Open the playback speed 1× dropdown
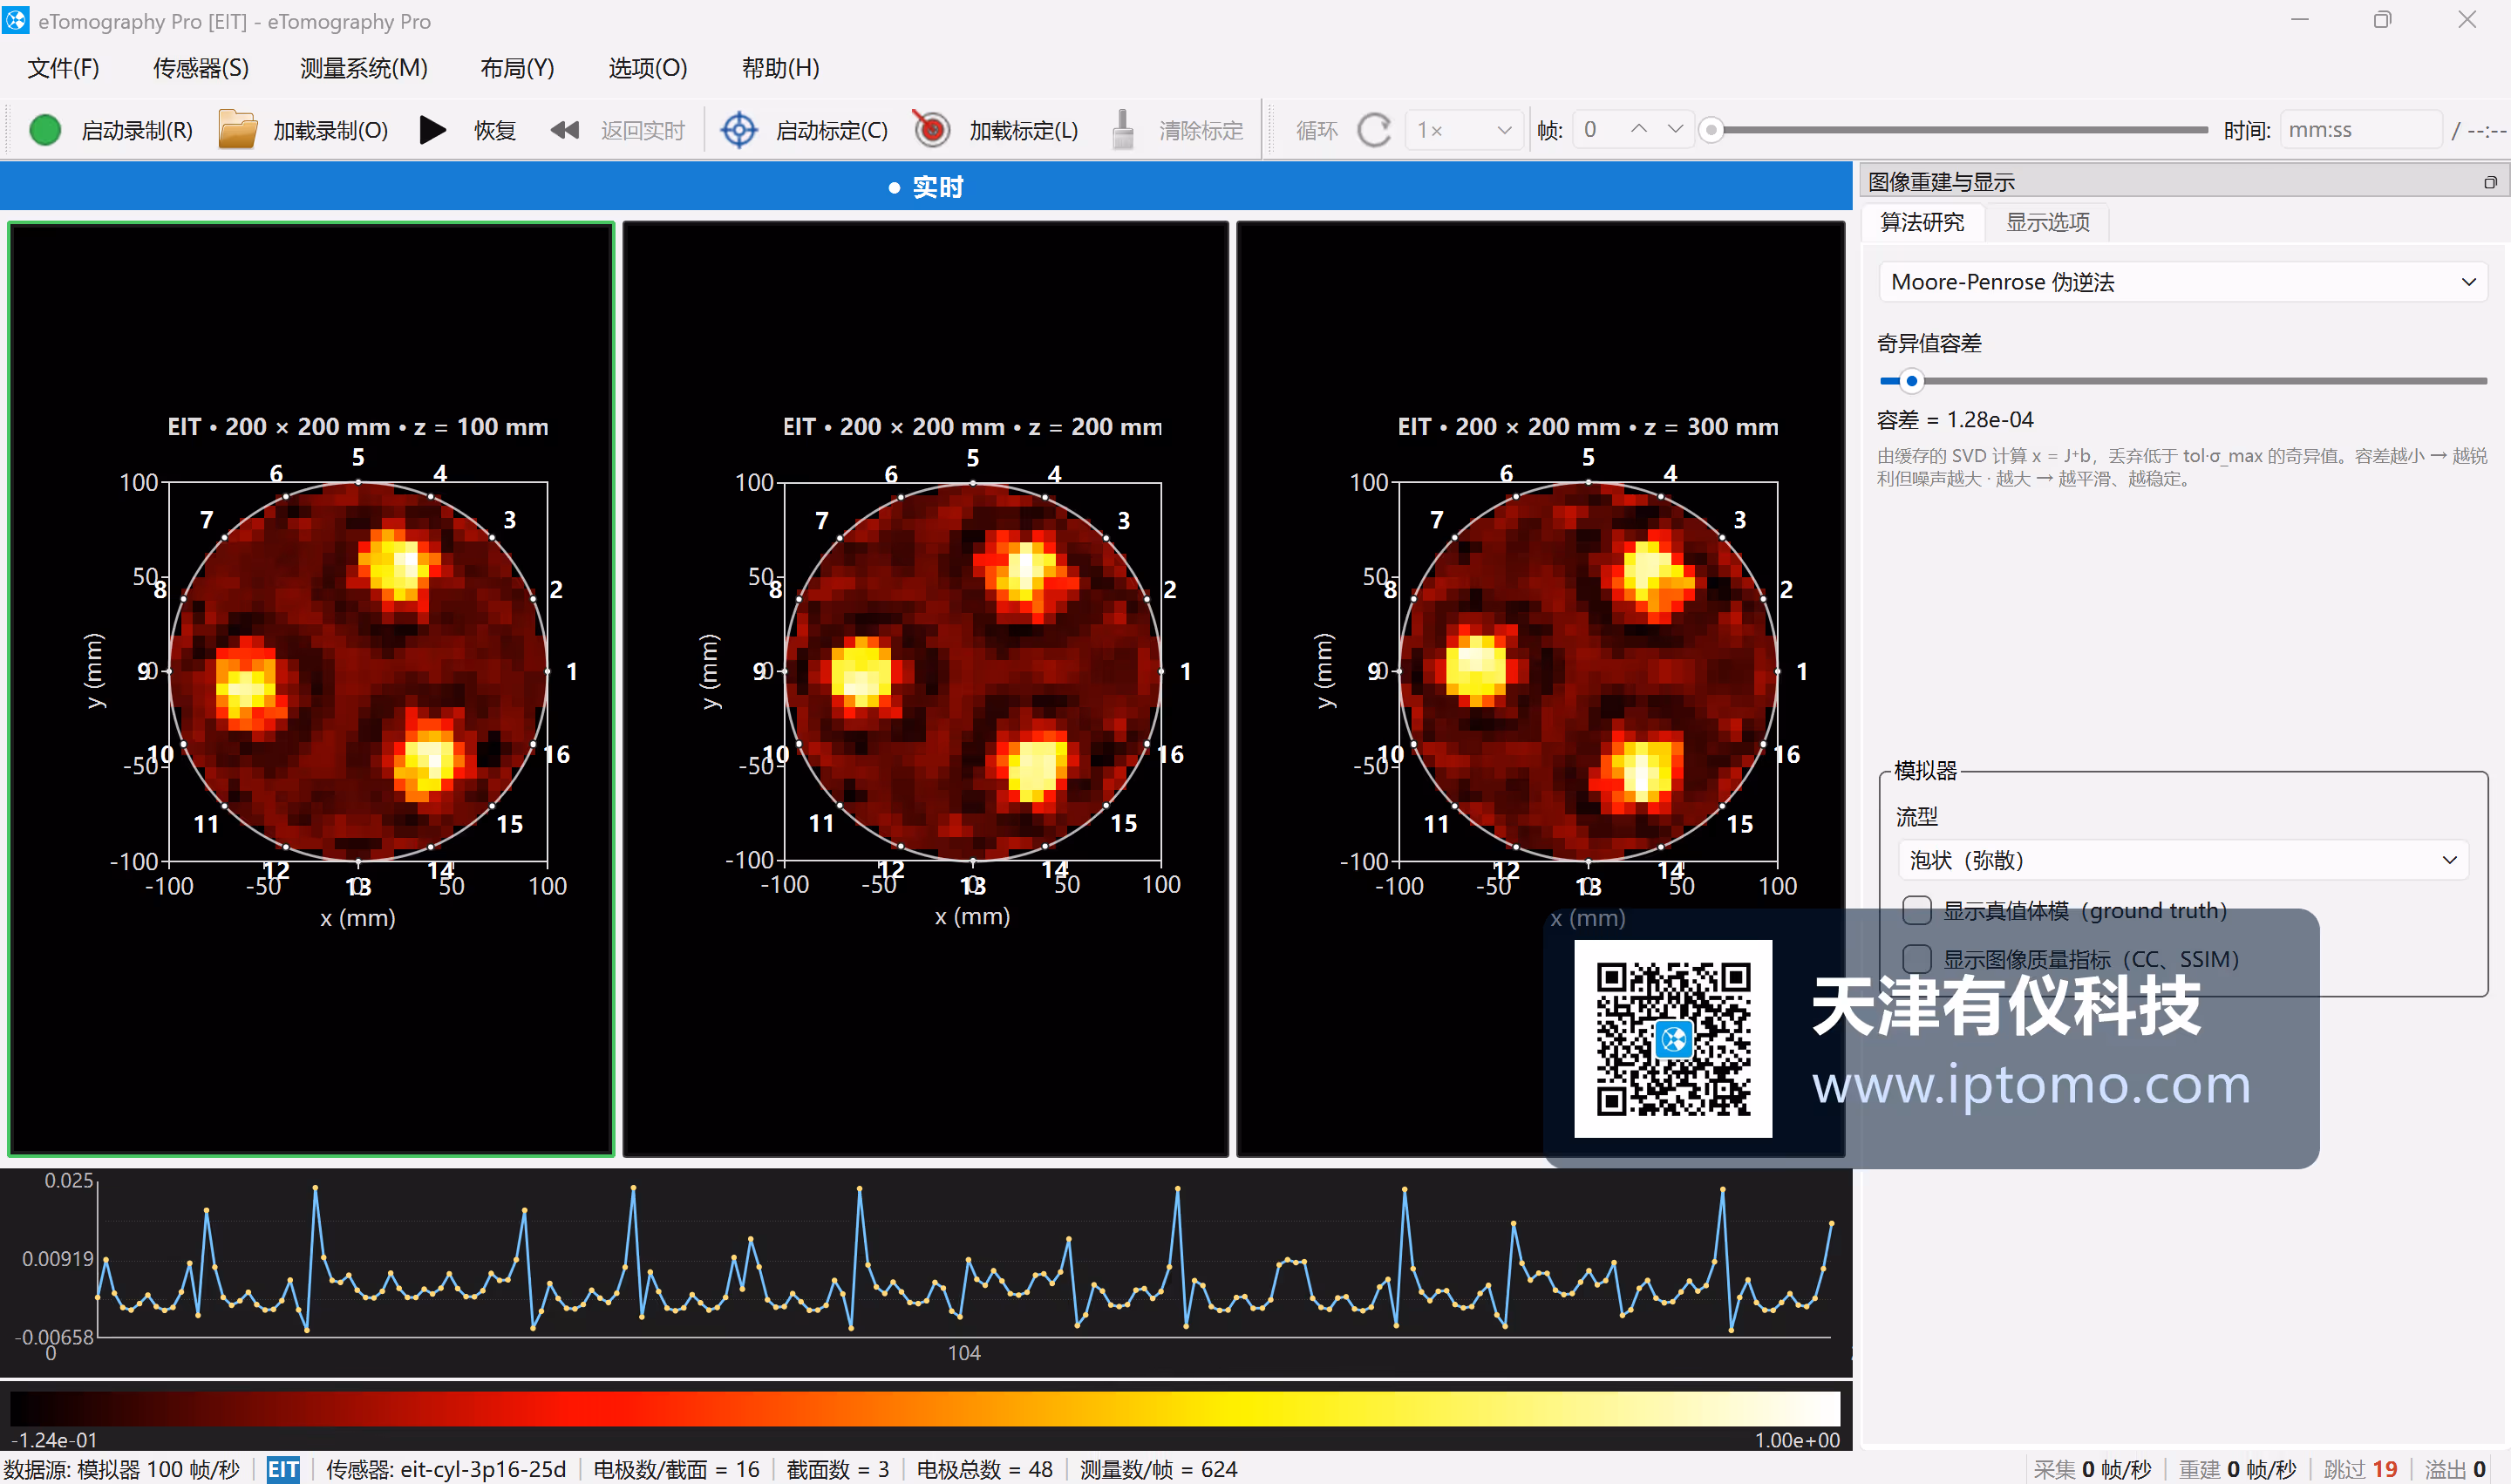2511x1484 pixels. coord(1464,130)
